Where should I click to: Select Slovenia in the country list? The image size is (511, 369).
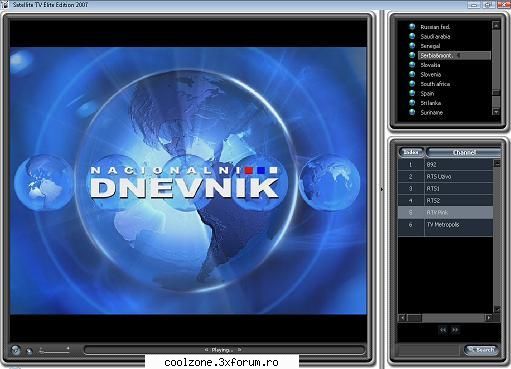tap(431, 74)
